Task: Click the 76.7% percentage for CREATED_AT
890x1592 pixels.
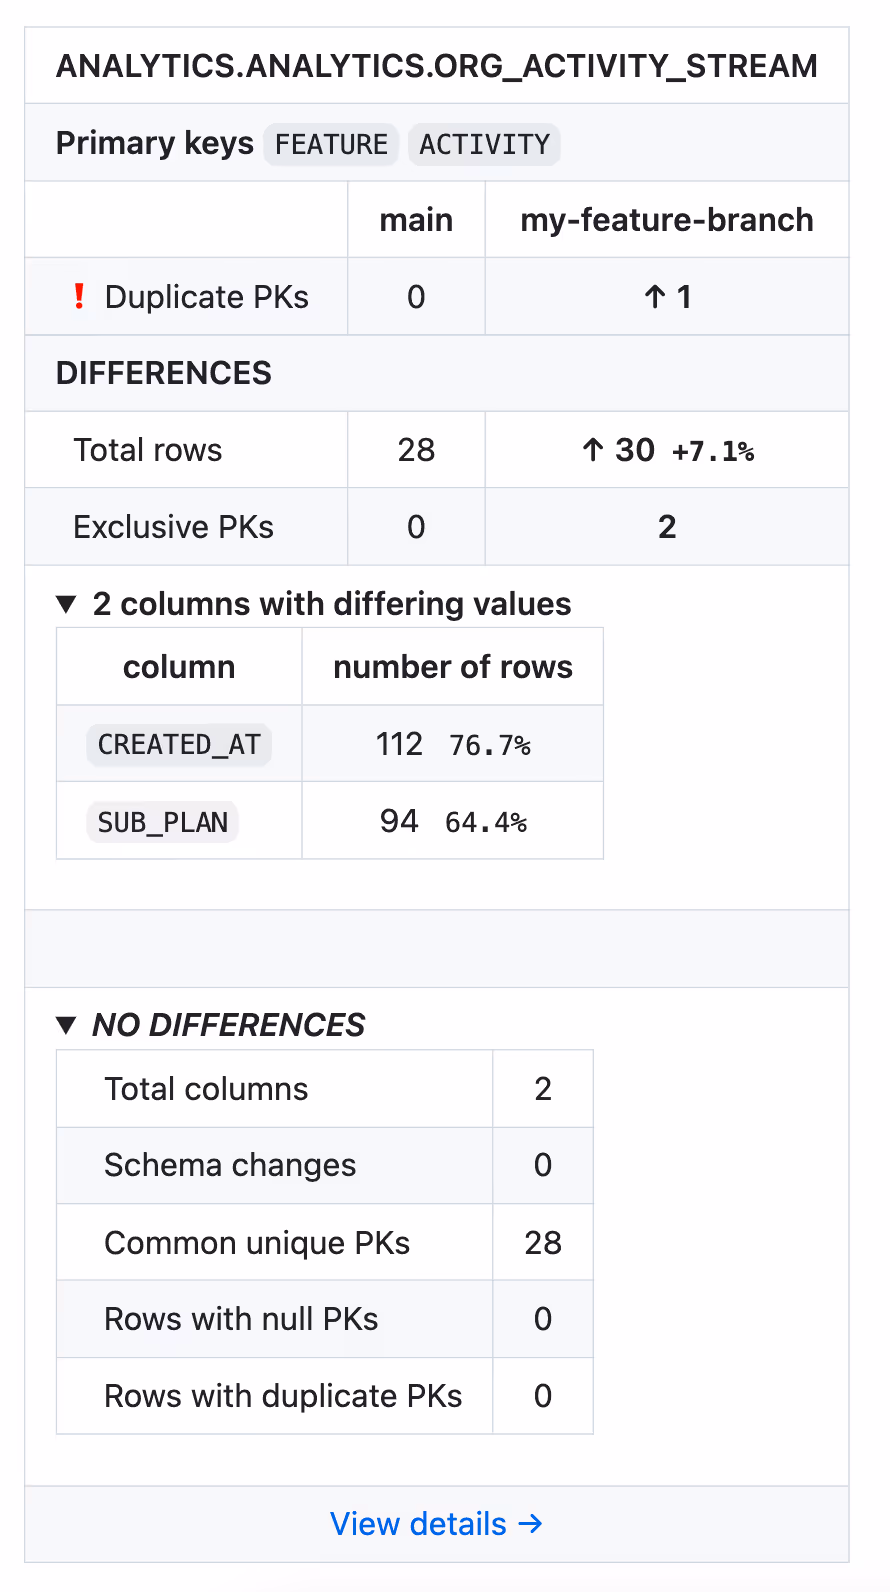Action: click(490, 746)
